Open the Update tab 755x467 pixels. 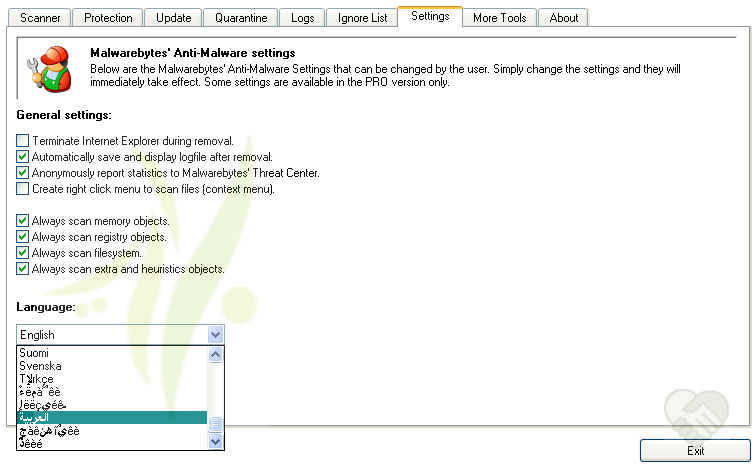pyautogui.click(x=173, y=18)
